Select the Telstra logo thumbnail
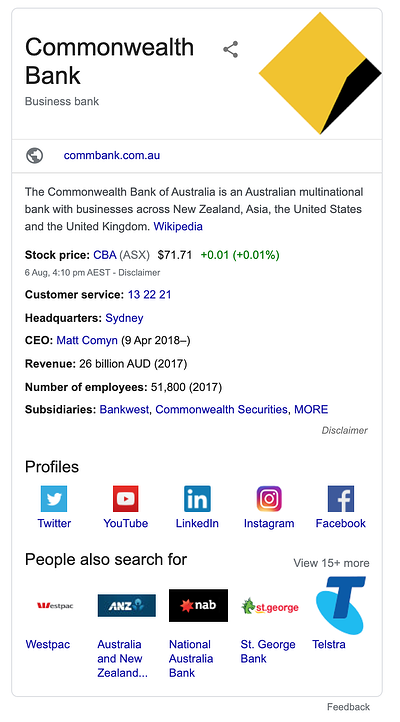 (x=341, y=605)
